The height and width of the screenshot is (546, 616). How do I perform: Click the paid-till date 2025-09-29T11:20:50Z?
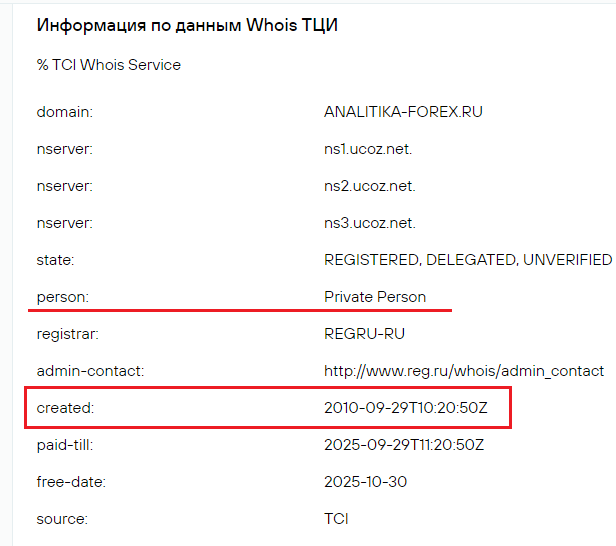tap(404, 445)
